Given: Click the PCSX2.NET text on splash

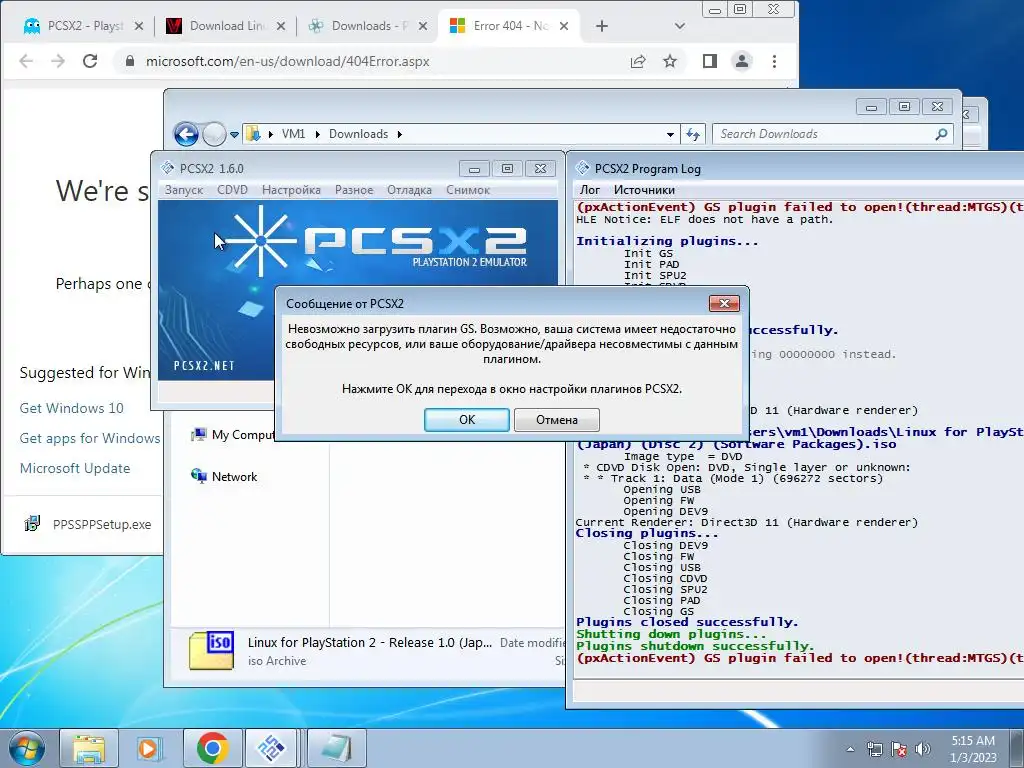Looking at the screenshot, I should tap(204, 366).
